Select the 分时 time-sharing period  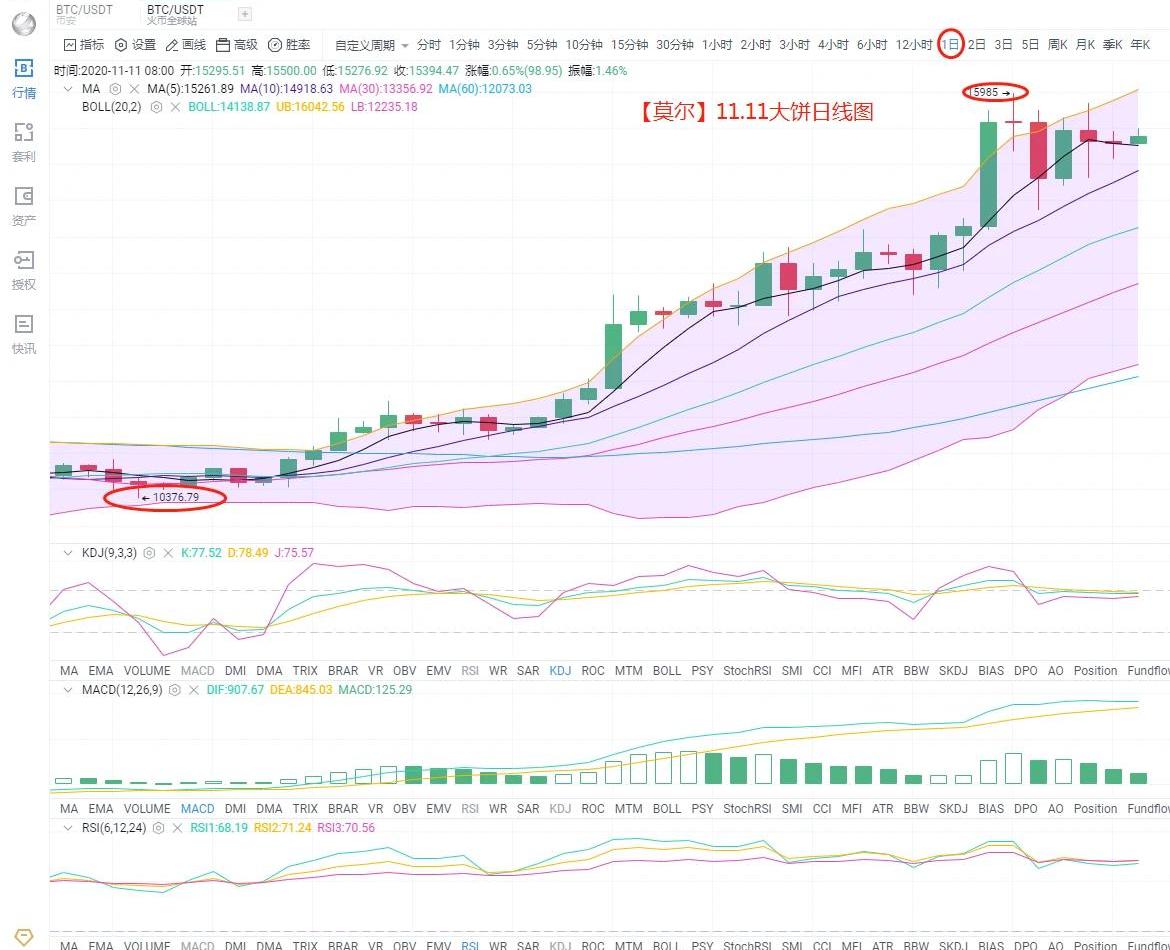point(428,45)
